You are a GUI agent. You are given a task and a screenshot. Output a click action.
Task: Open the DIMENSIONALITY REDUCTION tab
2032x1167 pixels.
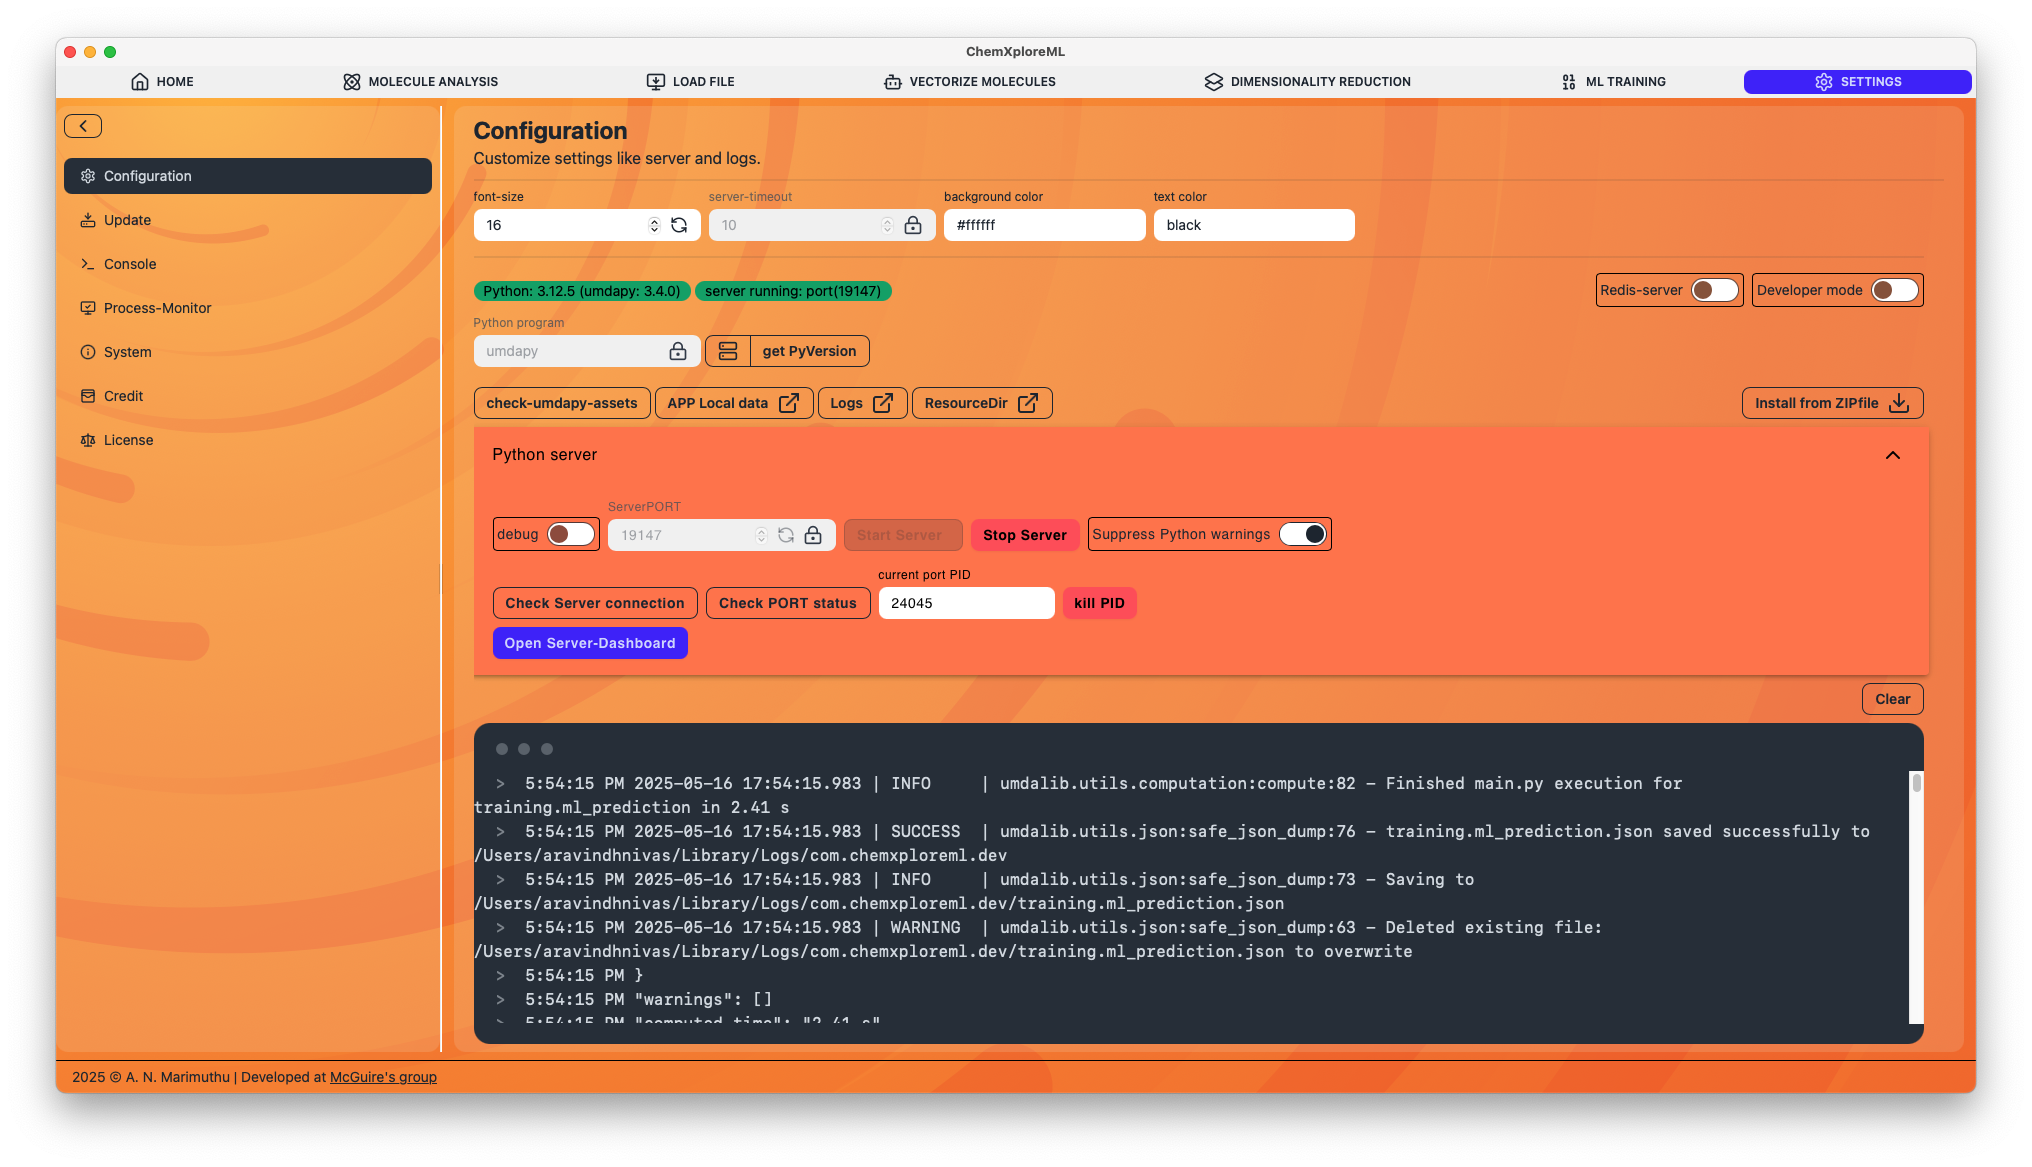[1308, 82]
